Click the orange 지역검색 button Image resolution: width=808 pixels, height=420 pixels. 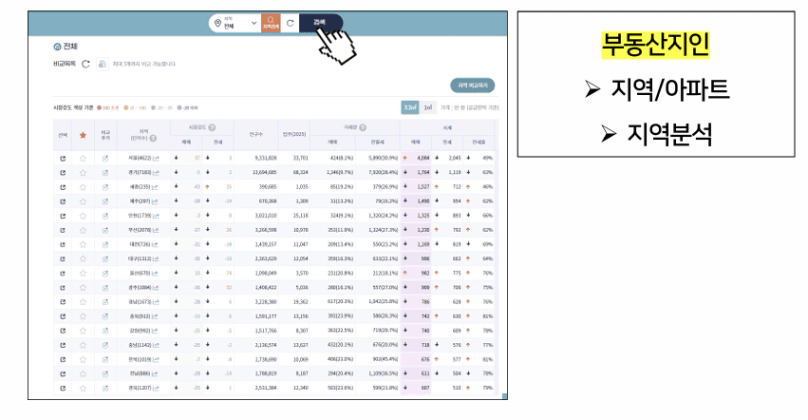(271, 23)
